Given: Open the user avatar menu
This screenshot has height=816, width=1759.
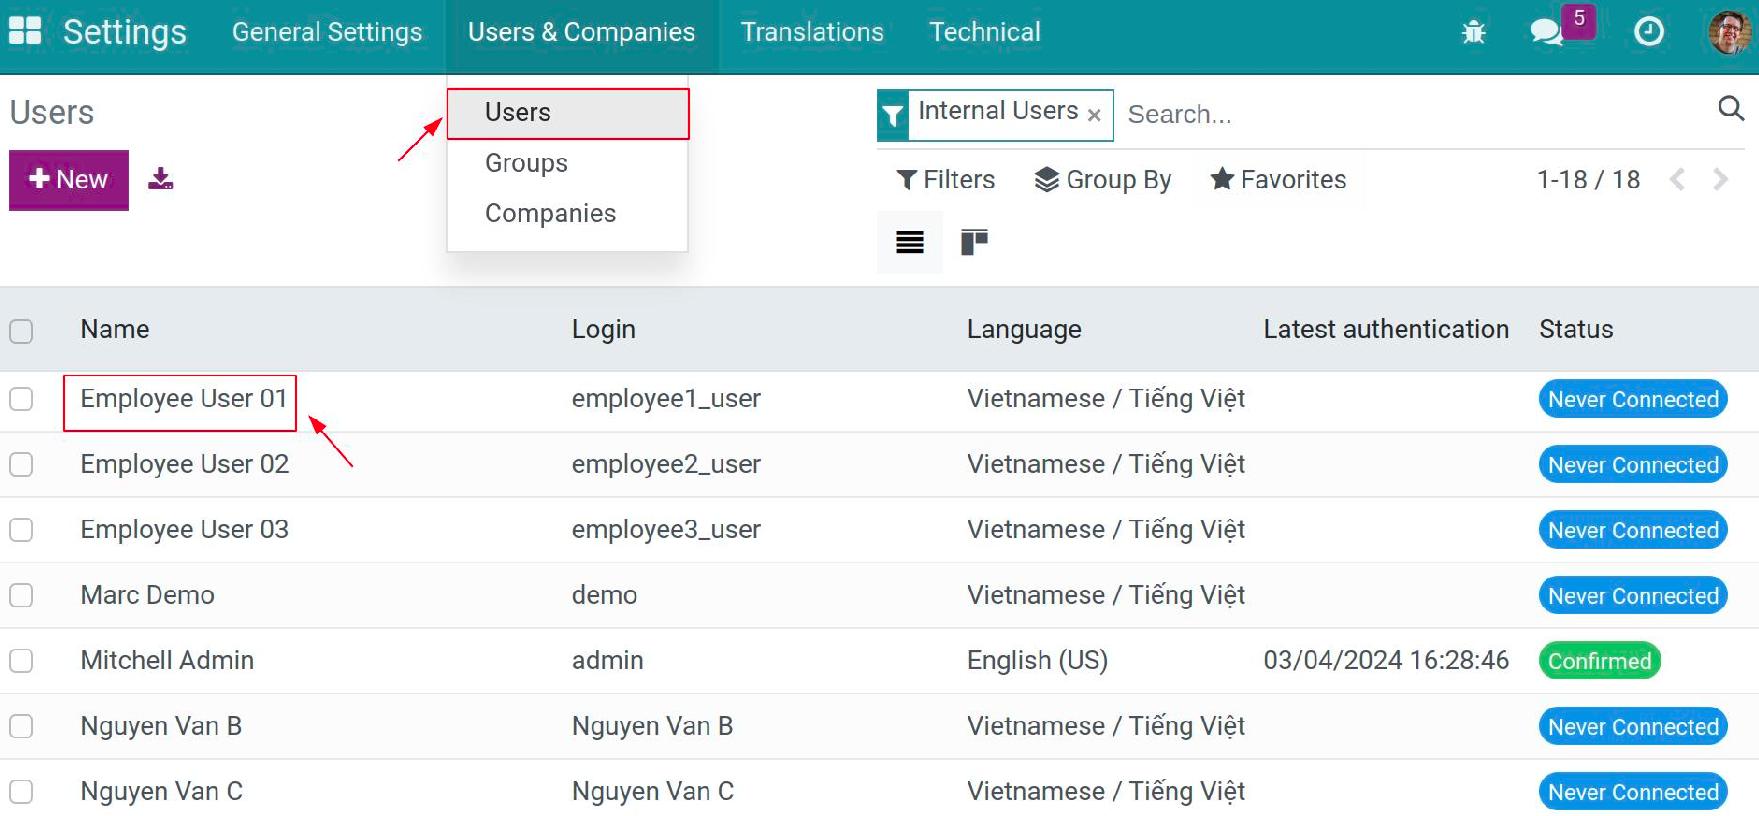Looking at the screenshot, I should [x=1730, y=32].
